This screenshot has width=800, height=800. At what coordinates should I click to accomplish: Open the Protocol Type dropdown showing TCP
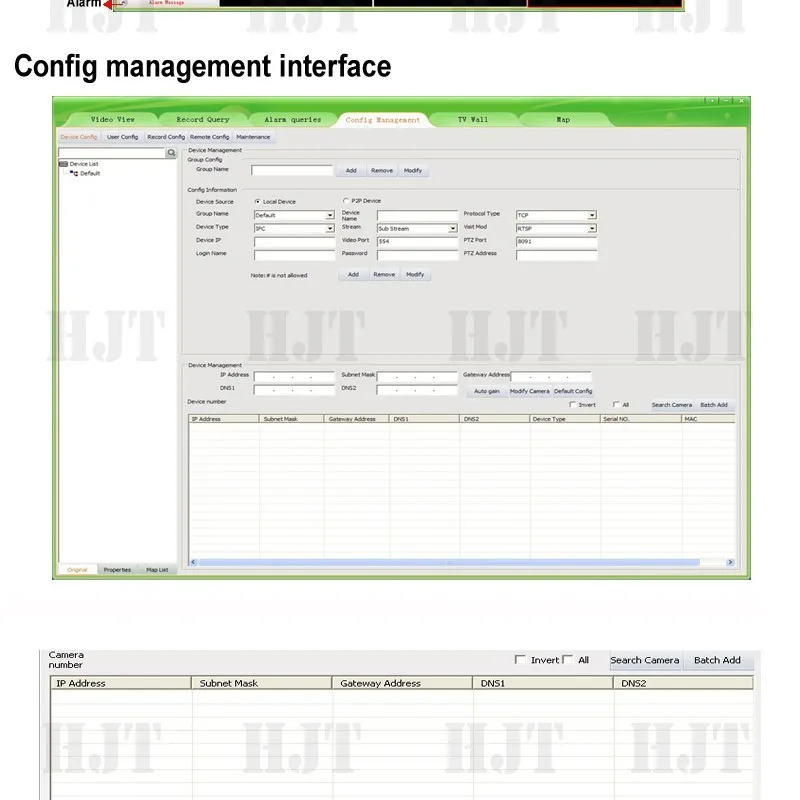click(x=556, y=215)
